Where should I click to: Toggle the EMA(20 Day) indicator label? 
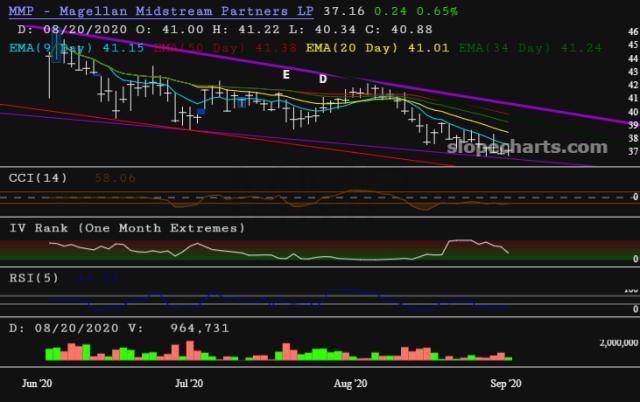347,47
